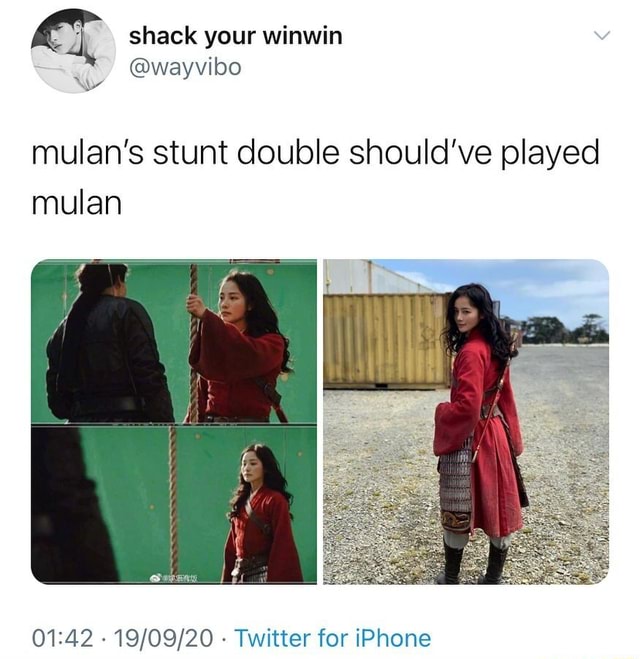640x659 pixels.
Task: Open profile via display name 'shack your winwin'
Action: [235, 37]
